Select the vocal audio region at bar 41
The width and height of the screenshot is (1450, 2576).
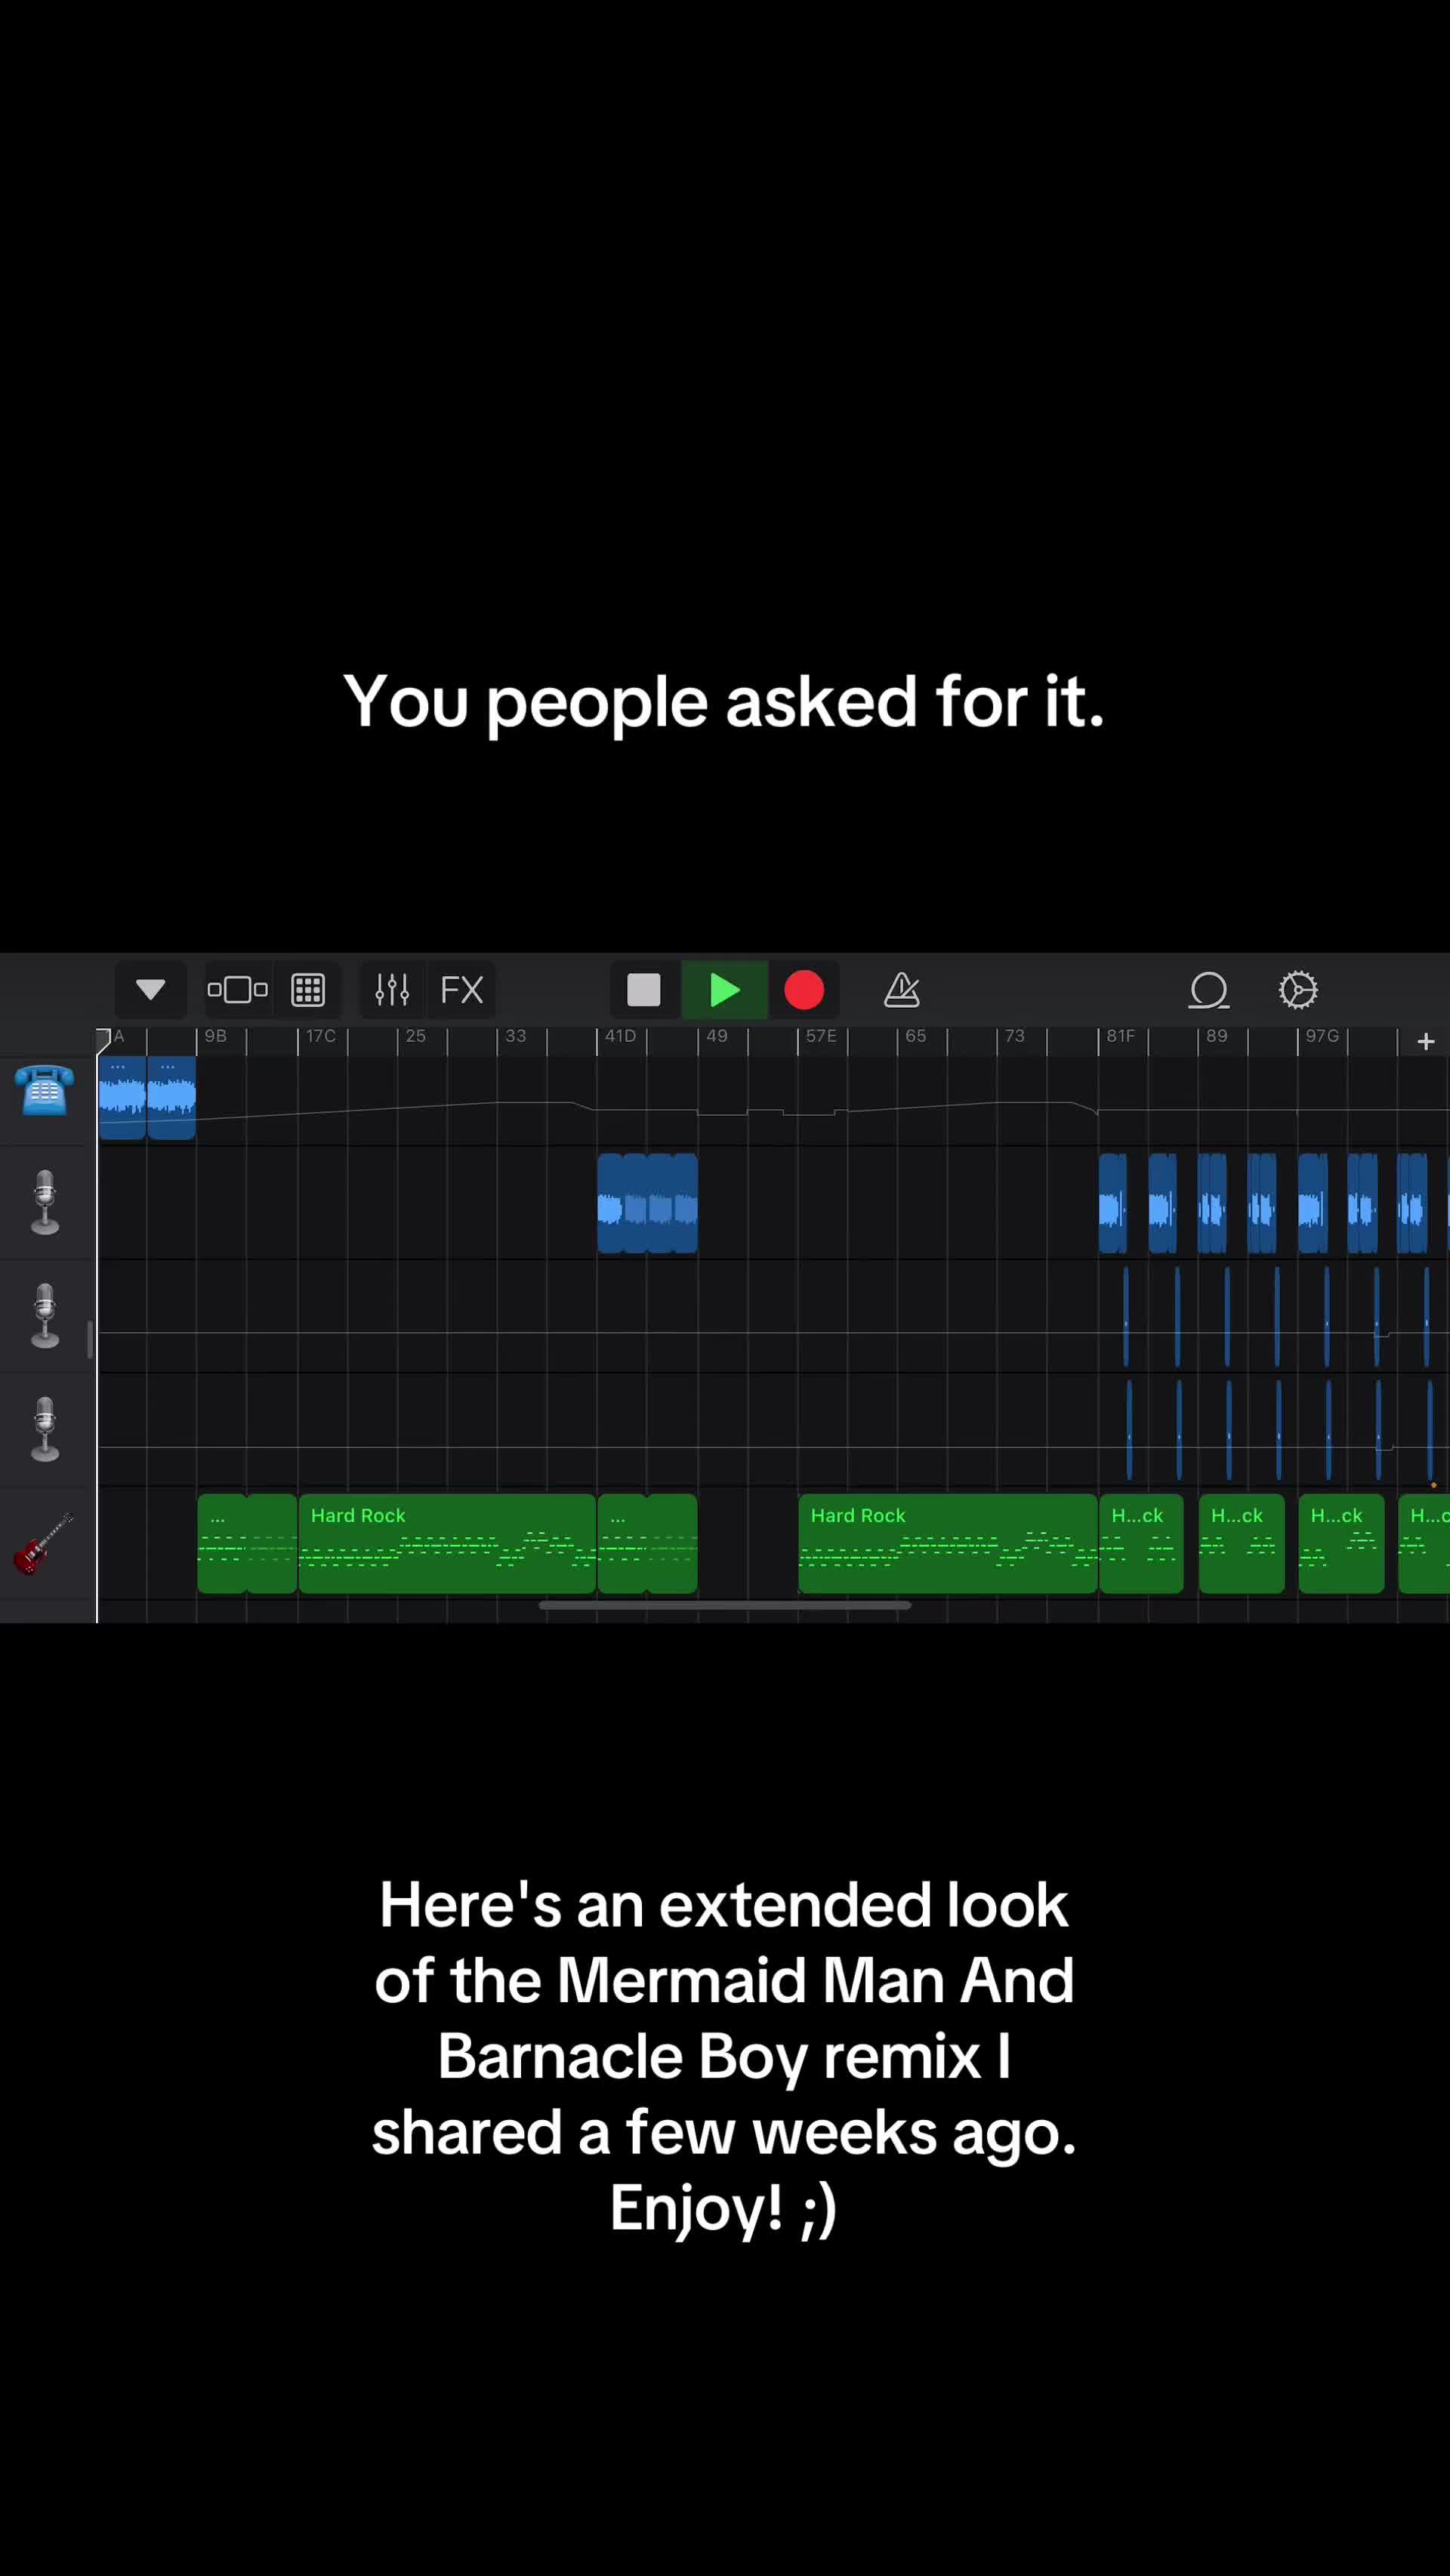point(647,1203)
